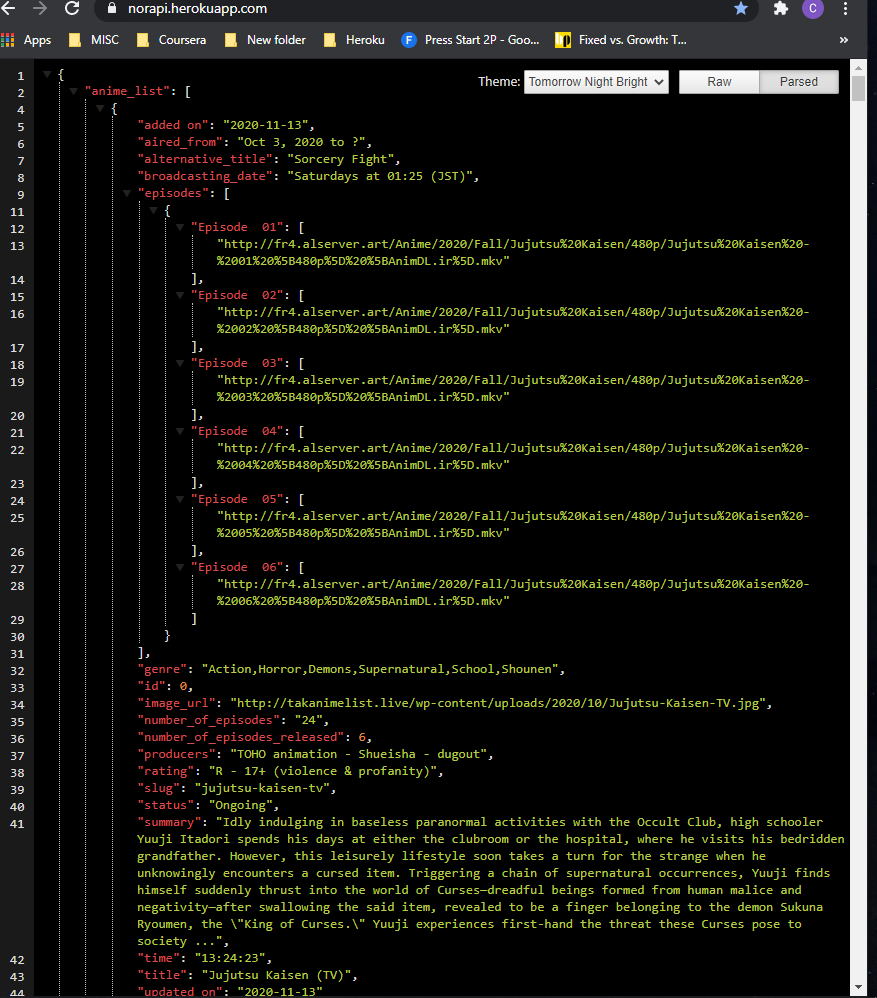Open the Heroku bookmarks folder

pos(354,40)
